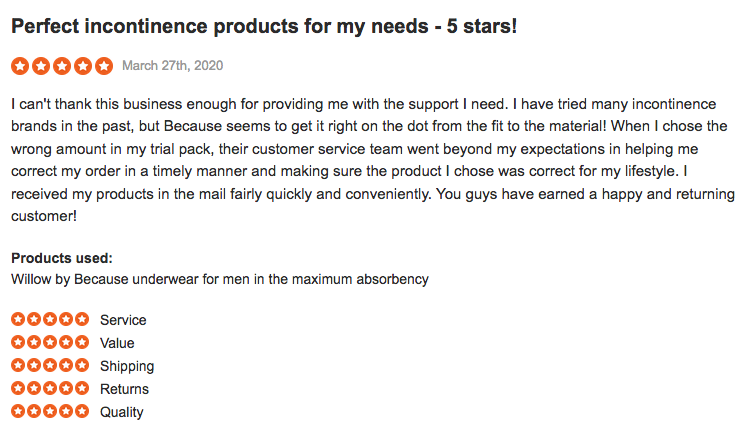Screen dimensions: 744x444
Task: Click the Shipping rating label
Action: pos(127,366)
